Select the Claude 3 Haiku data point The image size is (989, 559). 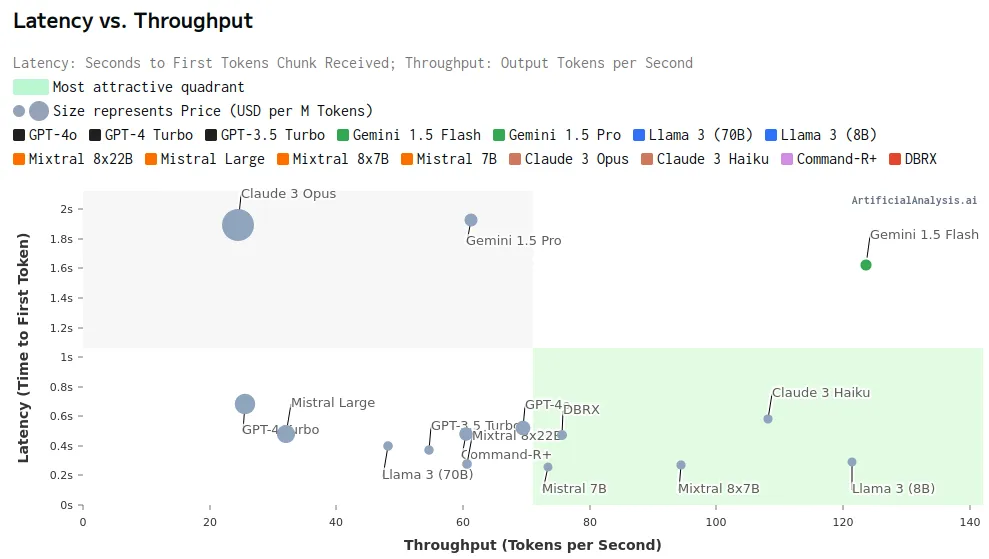tap(768, 419)
